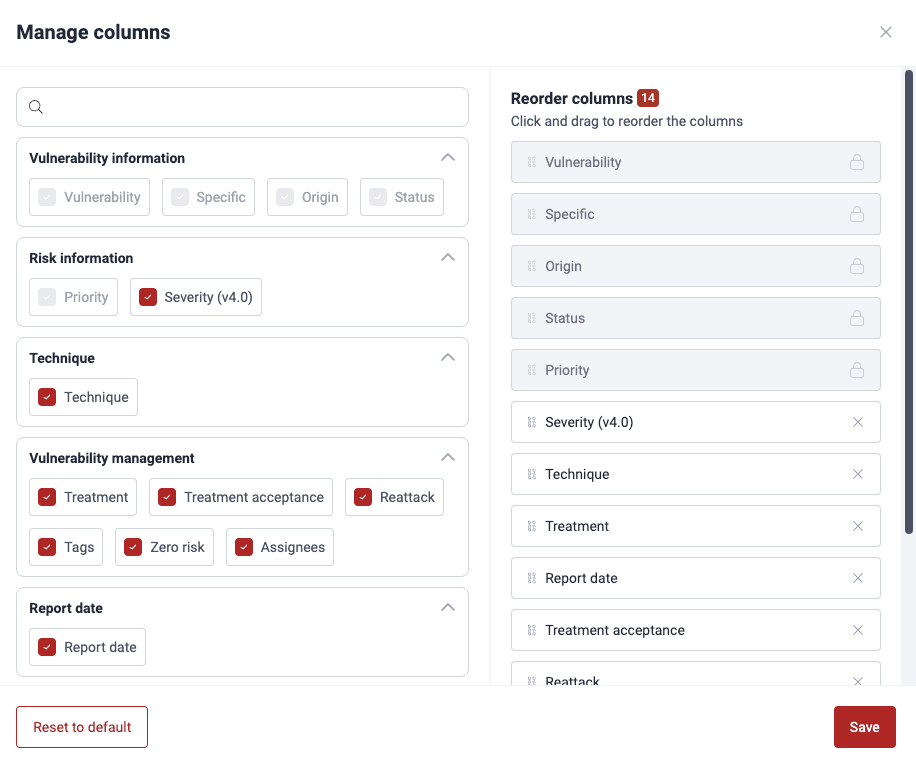Remove Technique from the reorder list

click(x=857, y=473)
